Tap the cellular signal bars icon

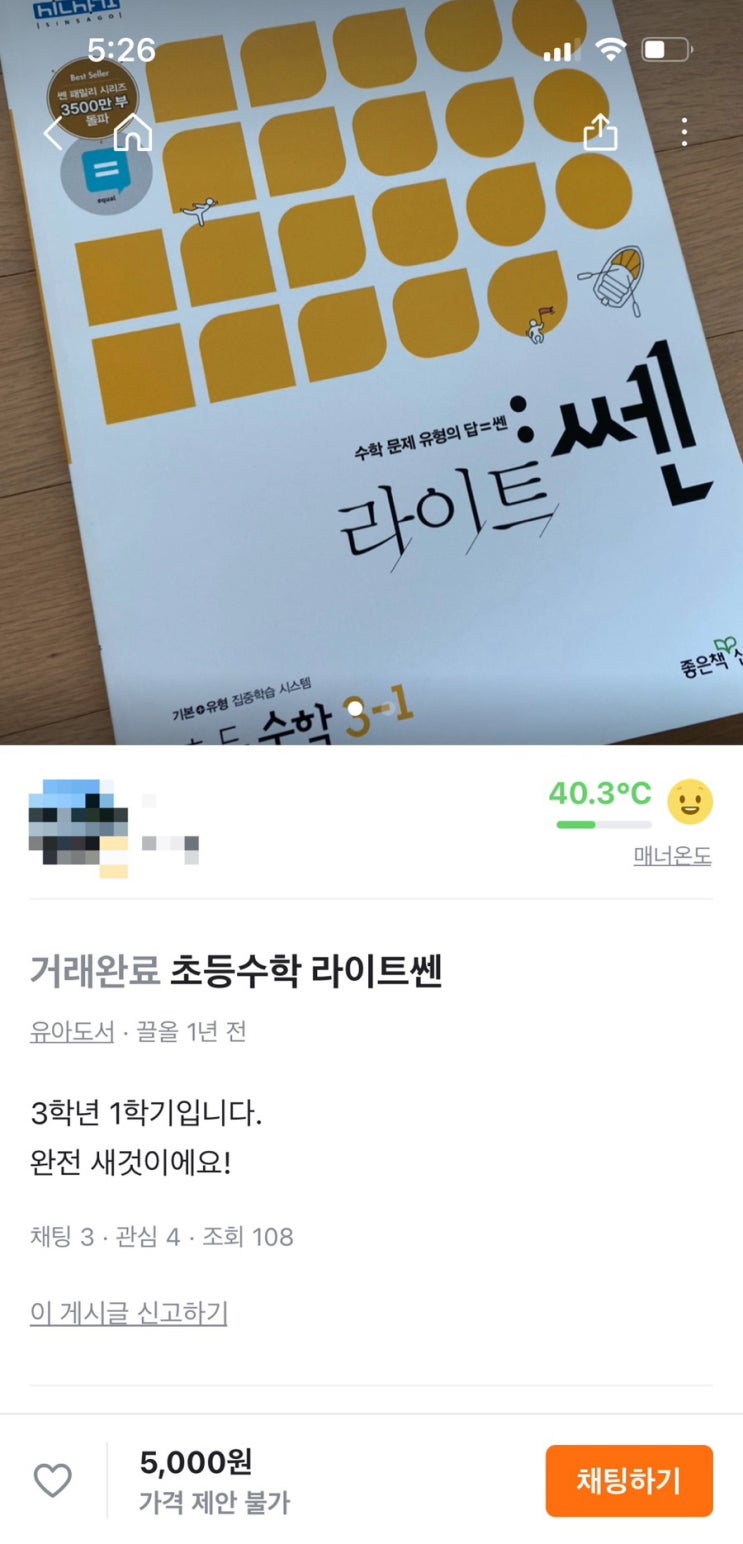[562, 50]
